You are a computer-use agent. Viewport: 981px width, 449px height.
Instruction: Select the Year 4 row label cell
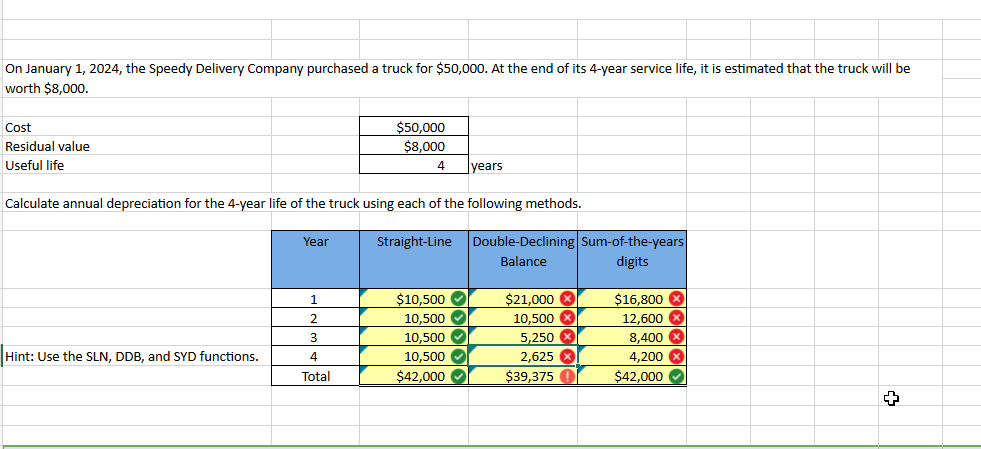click(315, 356)
